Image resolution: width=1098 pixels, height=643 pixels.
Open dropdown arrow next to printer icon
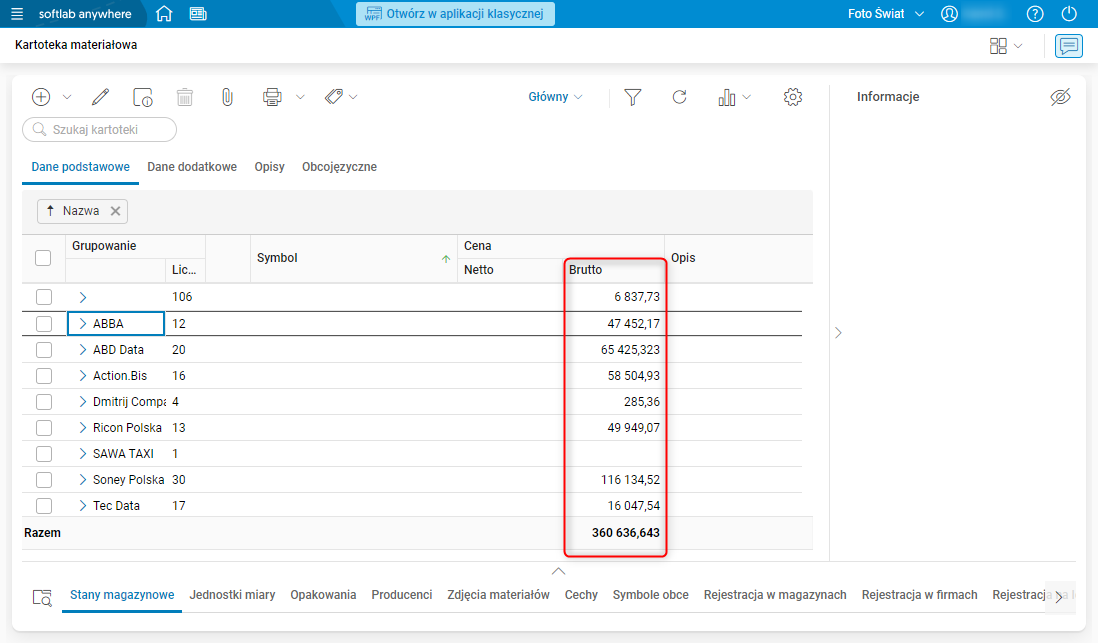point(300,97)
